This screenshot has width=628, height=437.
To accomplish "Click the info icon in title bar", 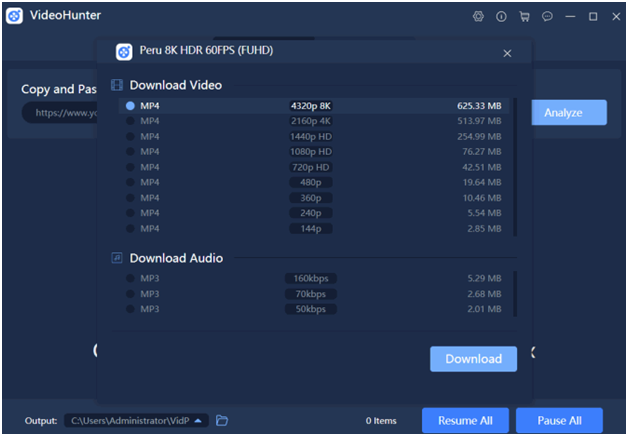I will [501, 16].
